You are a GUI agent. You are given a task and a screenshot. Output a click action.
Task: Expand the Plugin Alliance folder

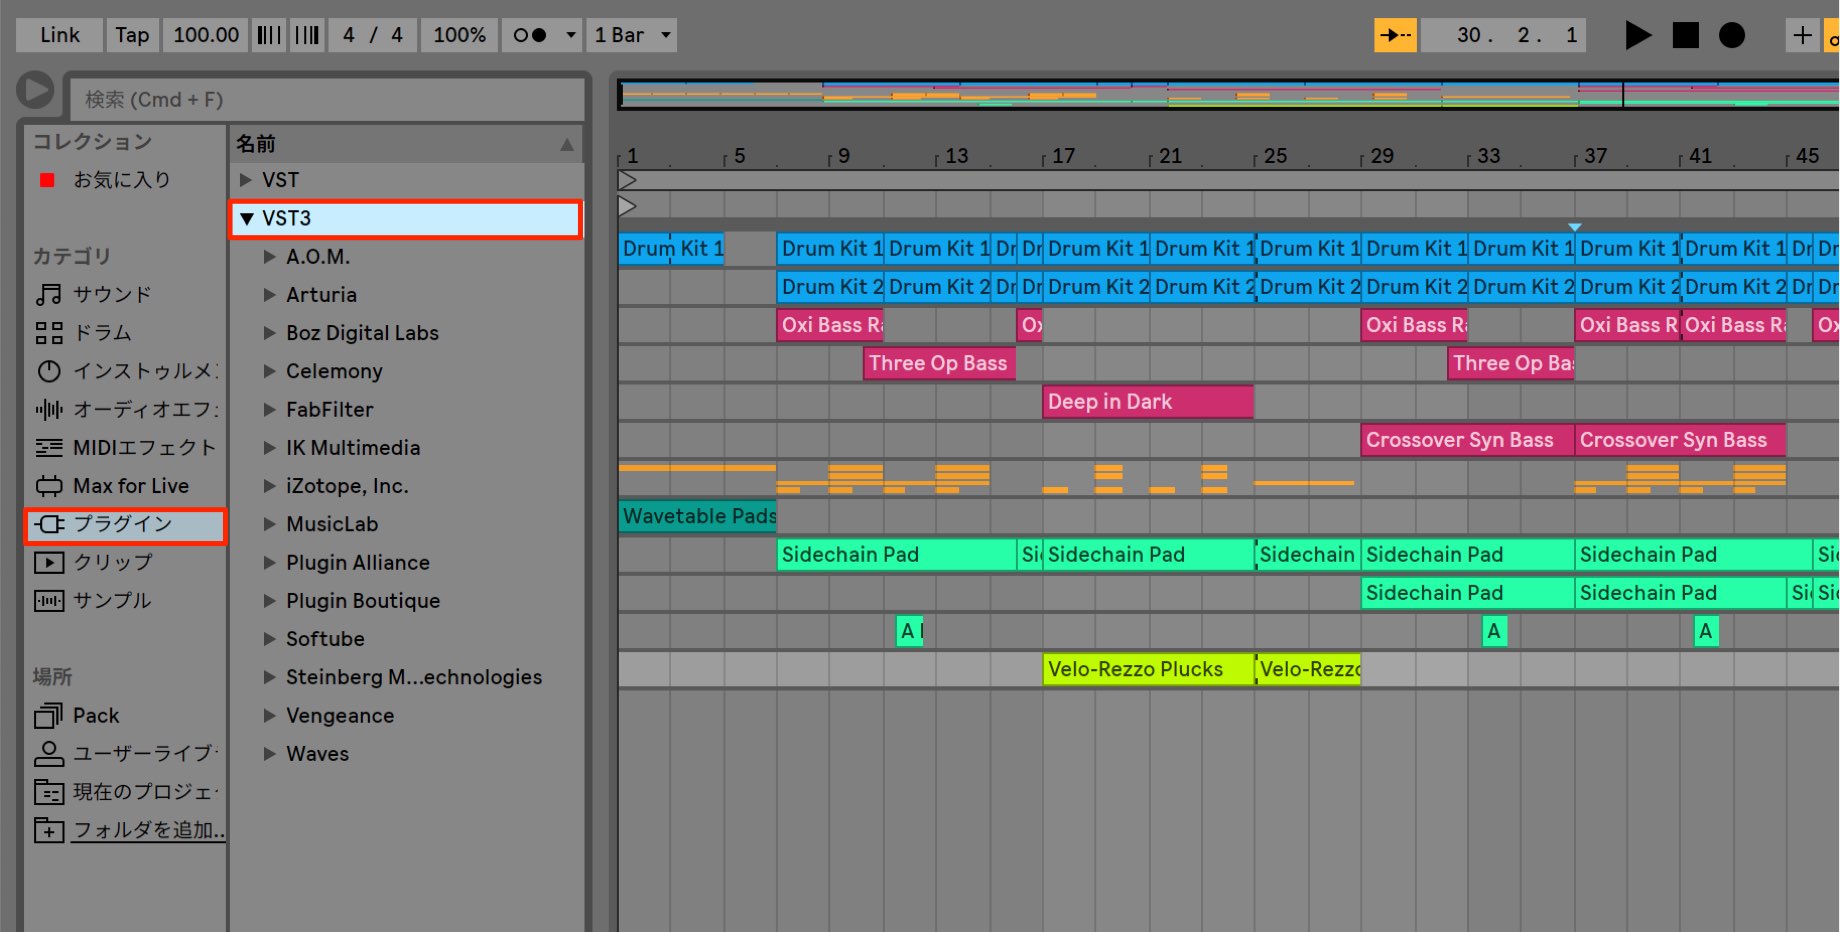tap(269, 562)
